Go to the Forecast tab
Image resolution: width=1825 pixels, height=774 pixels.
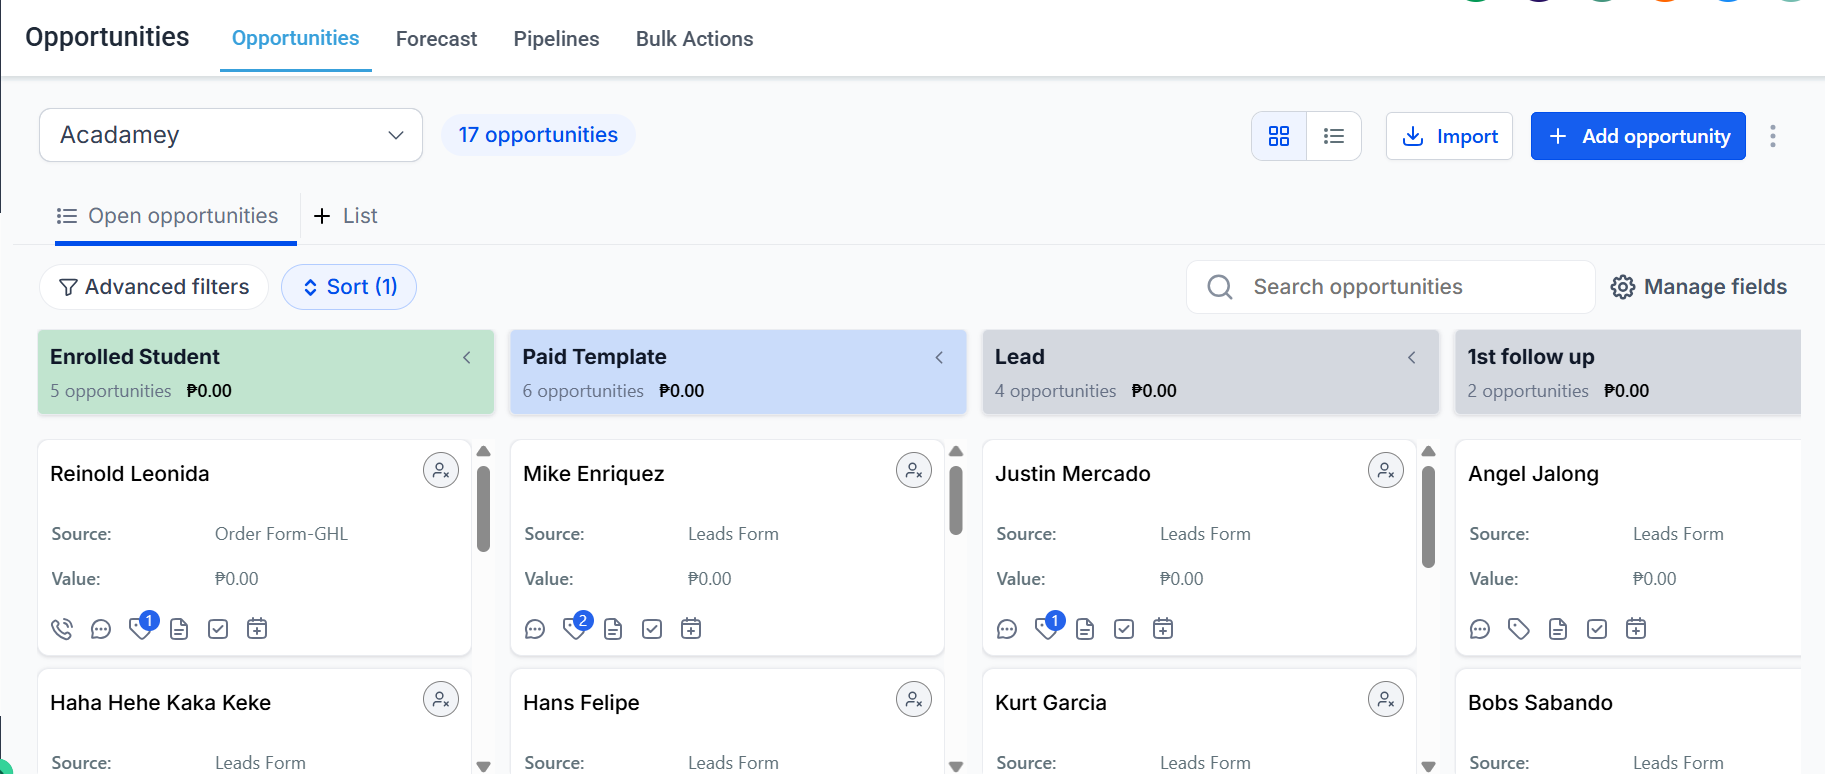[436, 39]
